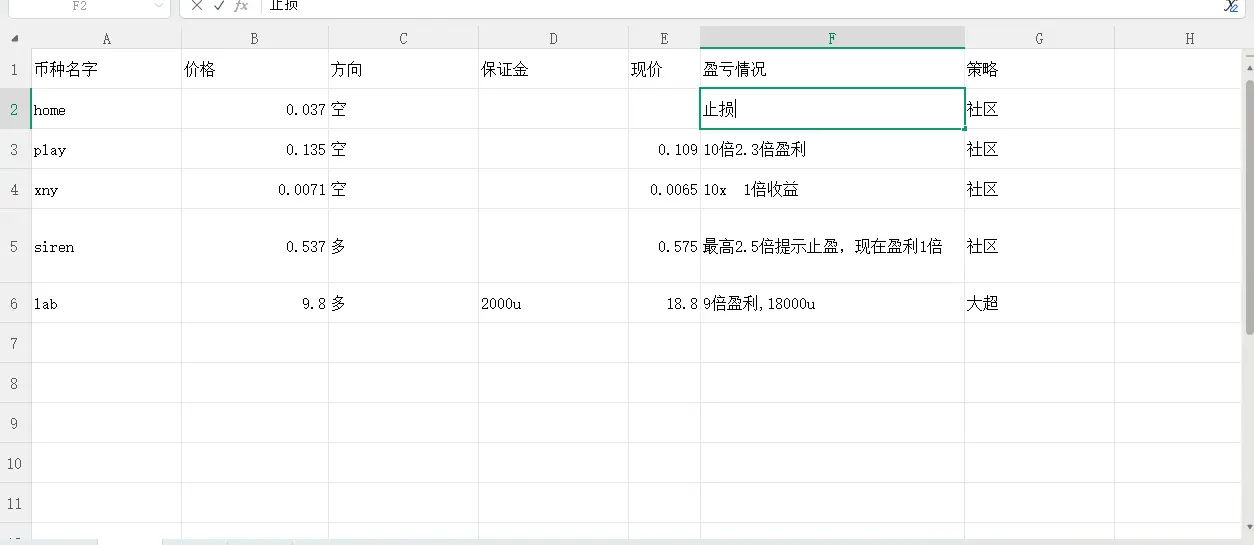Select column D header
Image resolution: width=1254 pixels, height=545 pixels.
[553, 39]
